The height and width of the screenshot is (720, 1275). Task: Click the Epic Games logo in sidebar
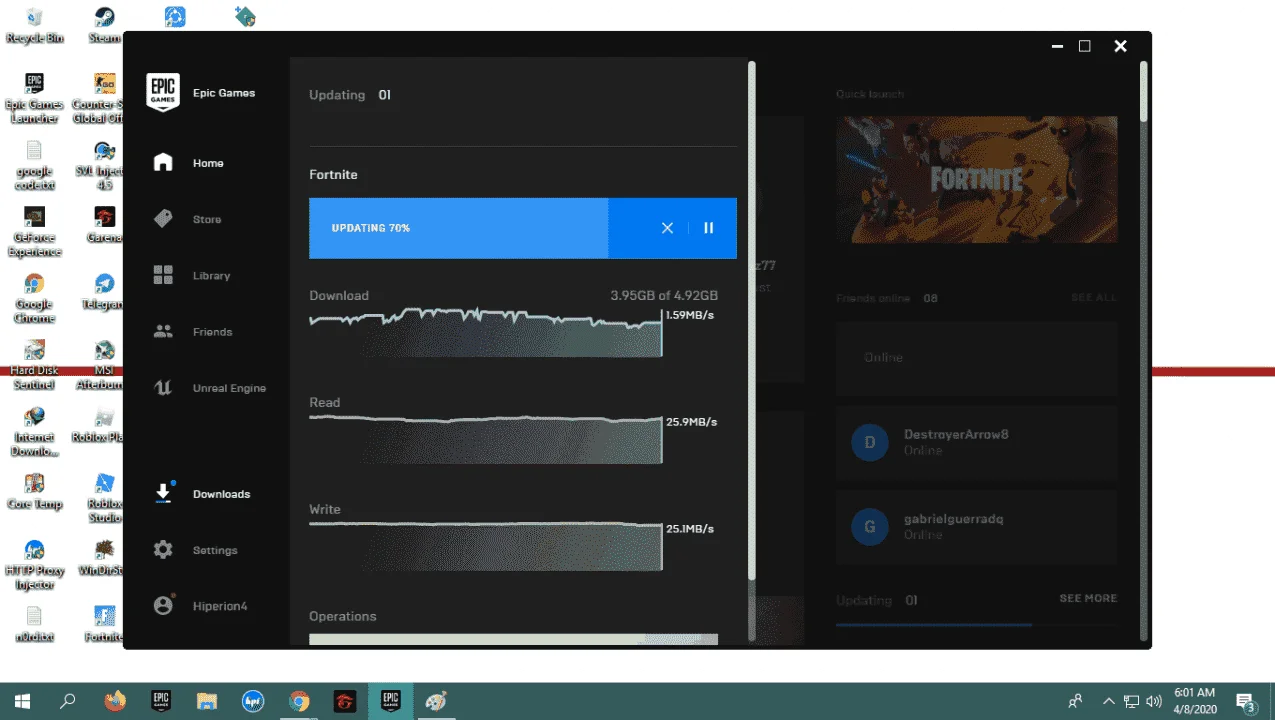click(x=163, y=92)
